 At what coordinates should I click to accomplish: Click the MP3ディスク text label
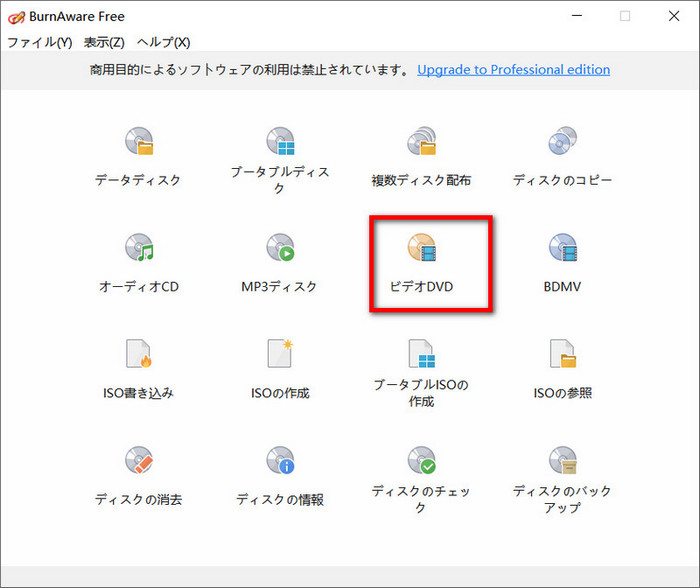pyautogui.click(x=279, y=286)
